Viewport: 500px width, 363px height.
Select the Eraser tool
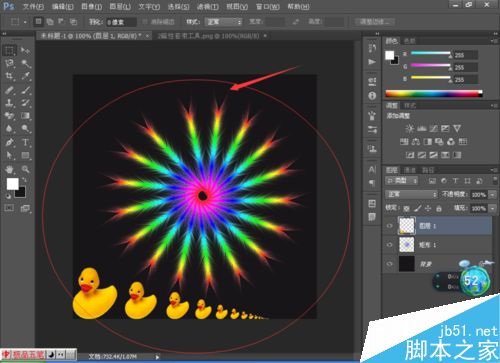[9, 116]
